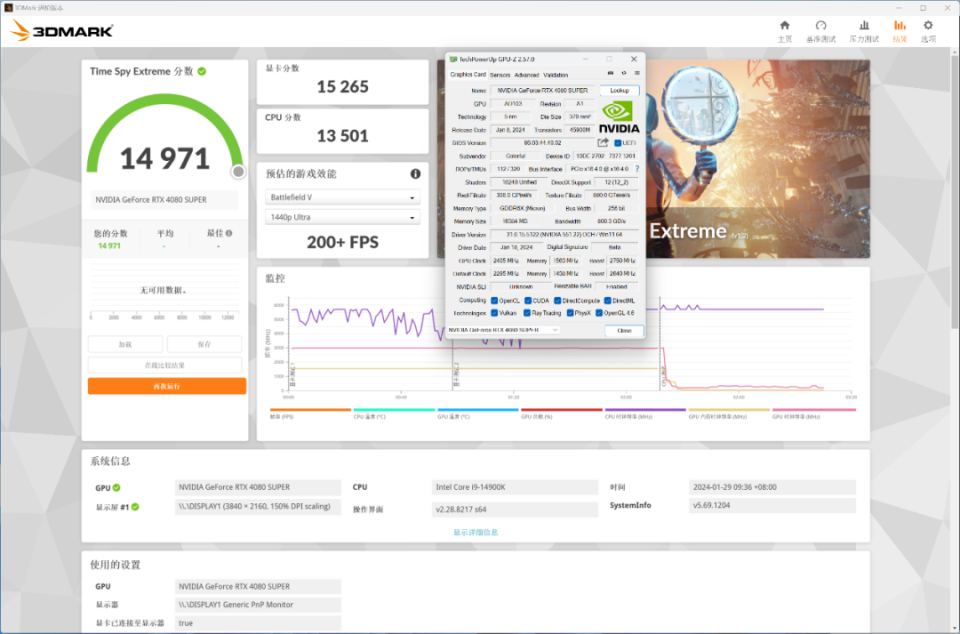Image resolution: width=960 pixels, height=634 pixels.
Task: Click the Intel Core i9-14900K CPU field
Action: pyautogui.click(x=515, y=487)
